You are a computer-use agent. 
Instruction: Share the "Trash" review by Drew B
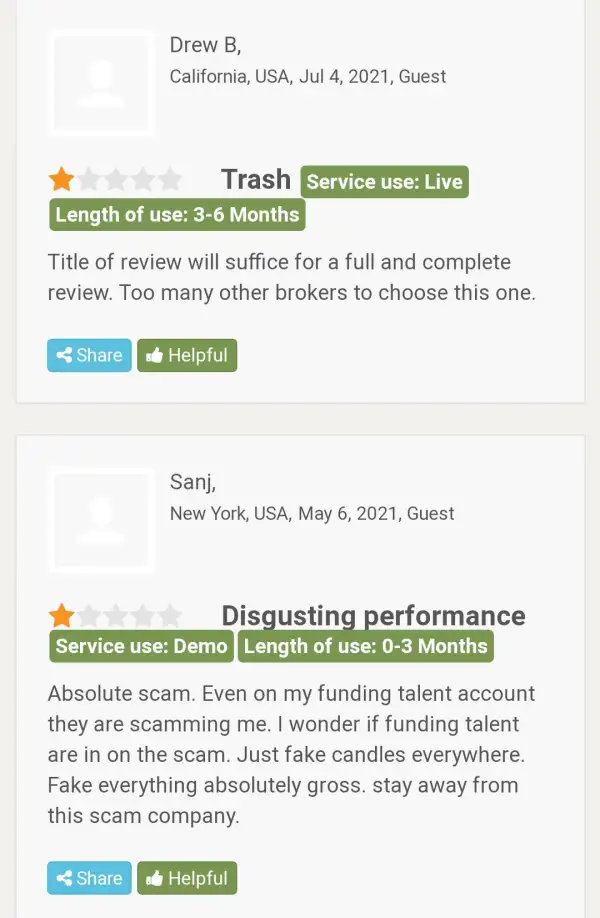point(89,355)
